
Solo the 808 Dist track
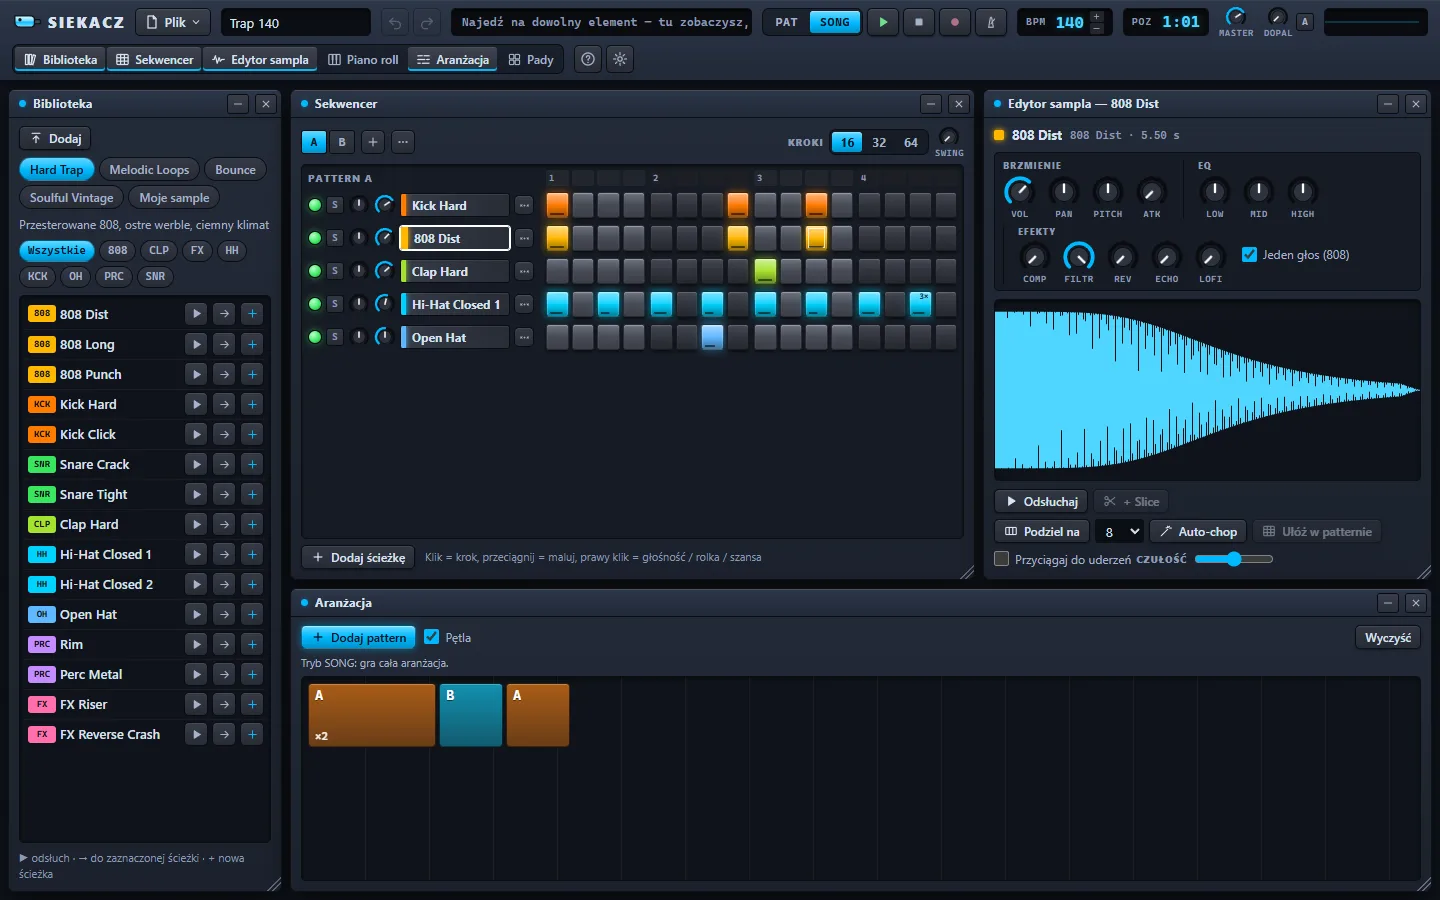click(335, 238)
